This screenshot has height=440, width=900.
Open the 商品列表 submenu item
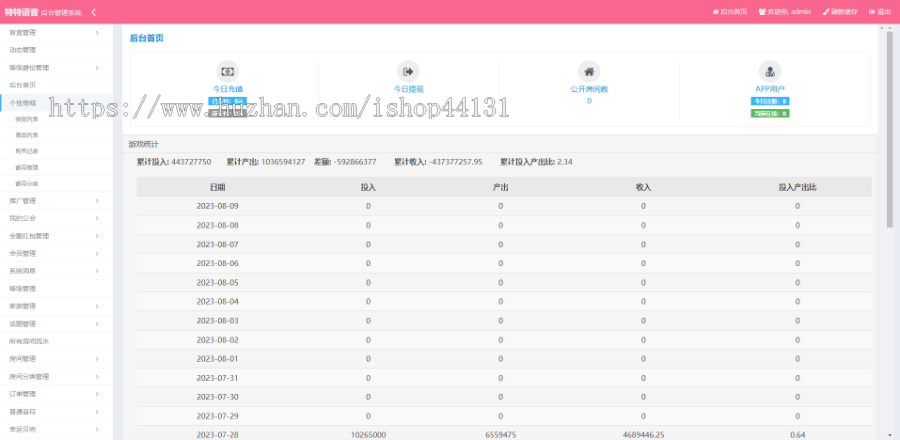[x=27, y=135]
